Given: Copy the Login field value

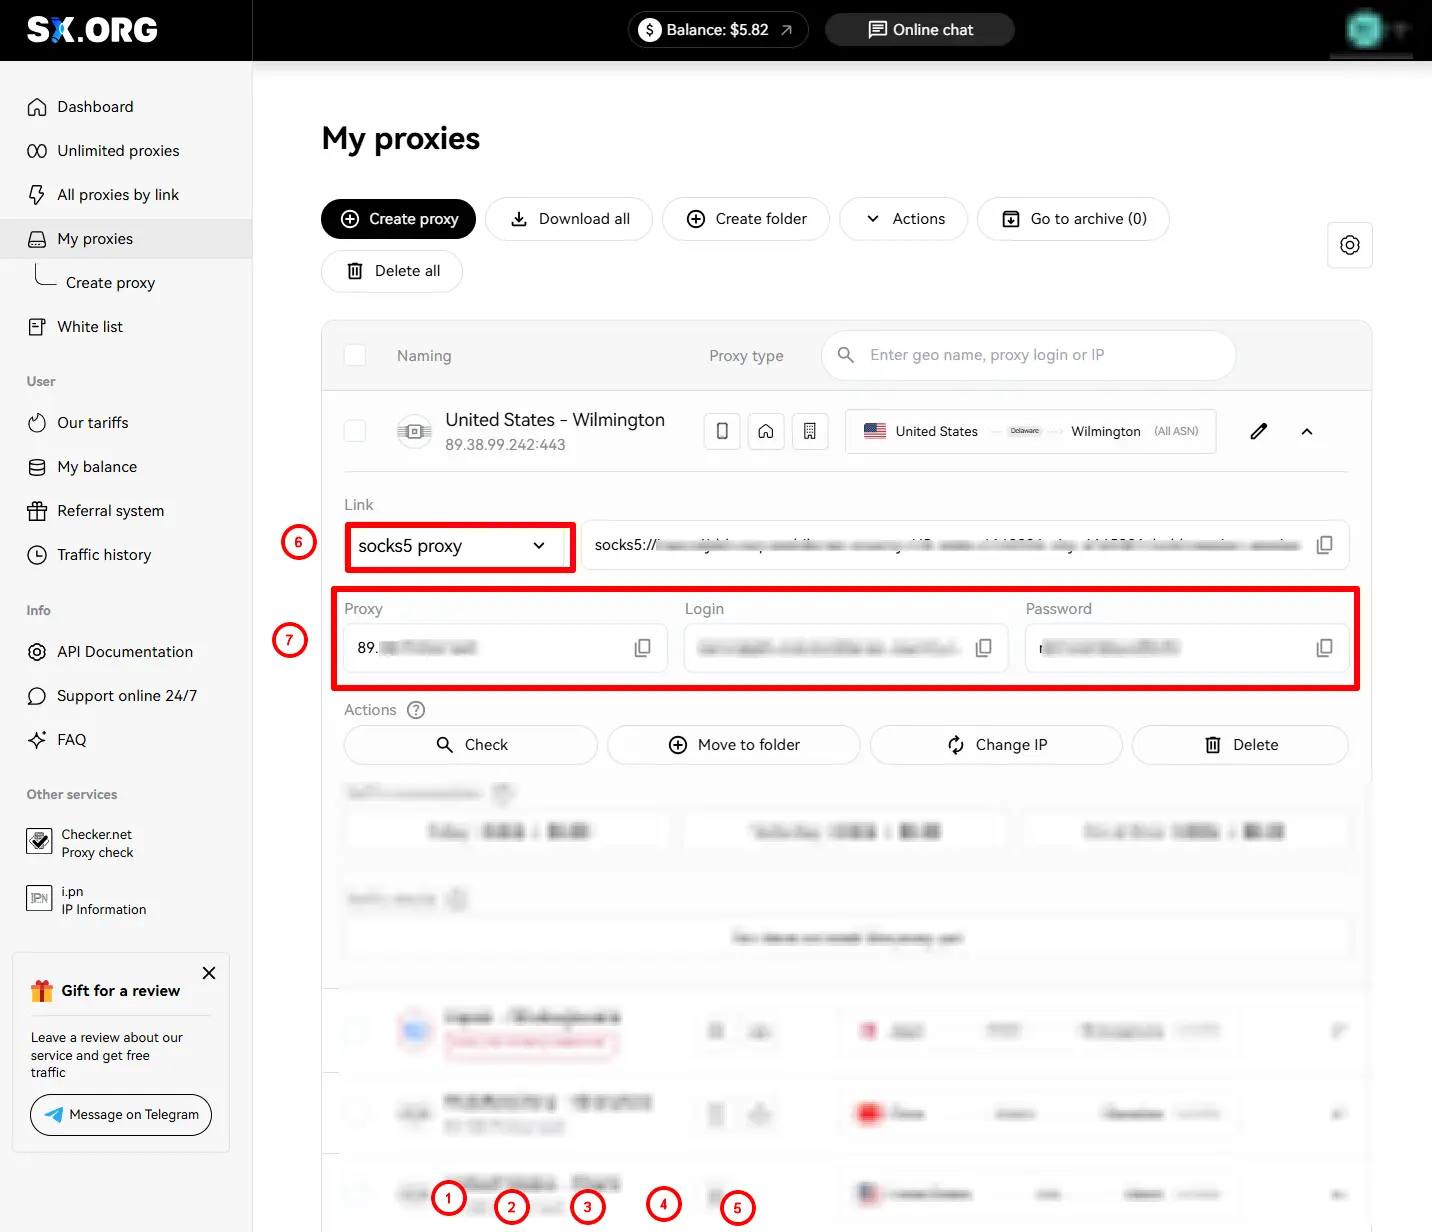Looking at the screenshot, I should 983,648.
